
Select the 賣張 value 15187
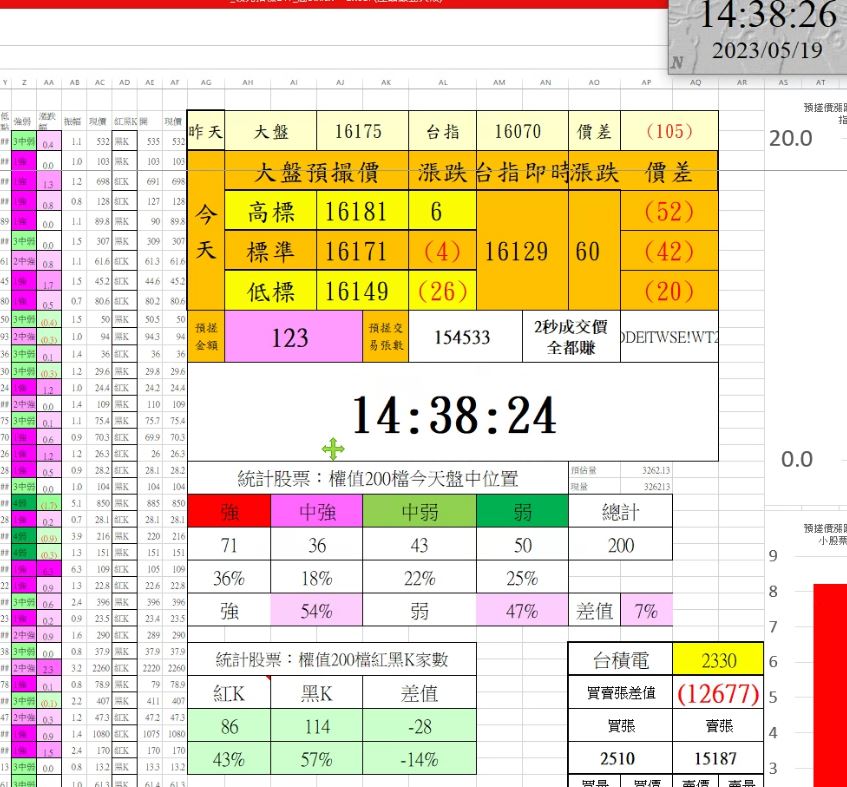pyautogui.click(x=718, y=758)
